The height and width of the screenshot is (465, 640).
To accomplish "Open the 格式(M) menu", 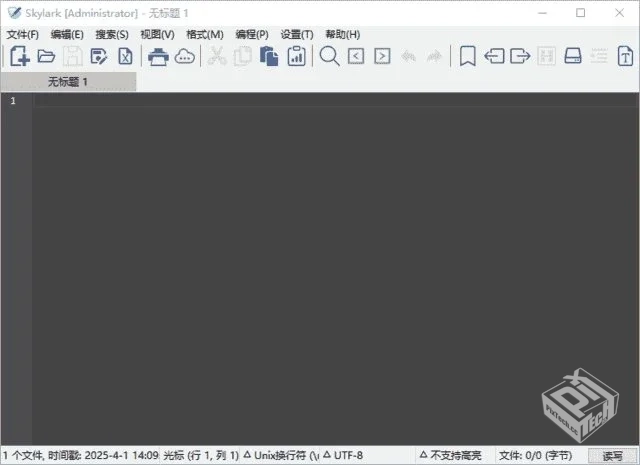I will coord(205,35).
